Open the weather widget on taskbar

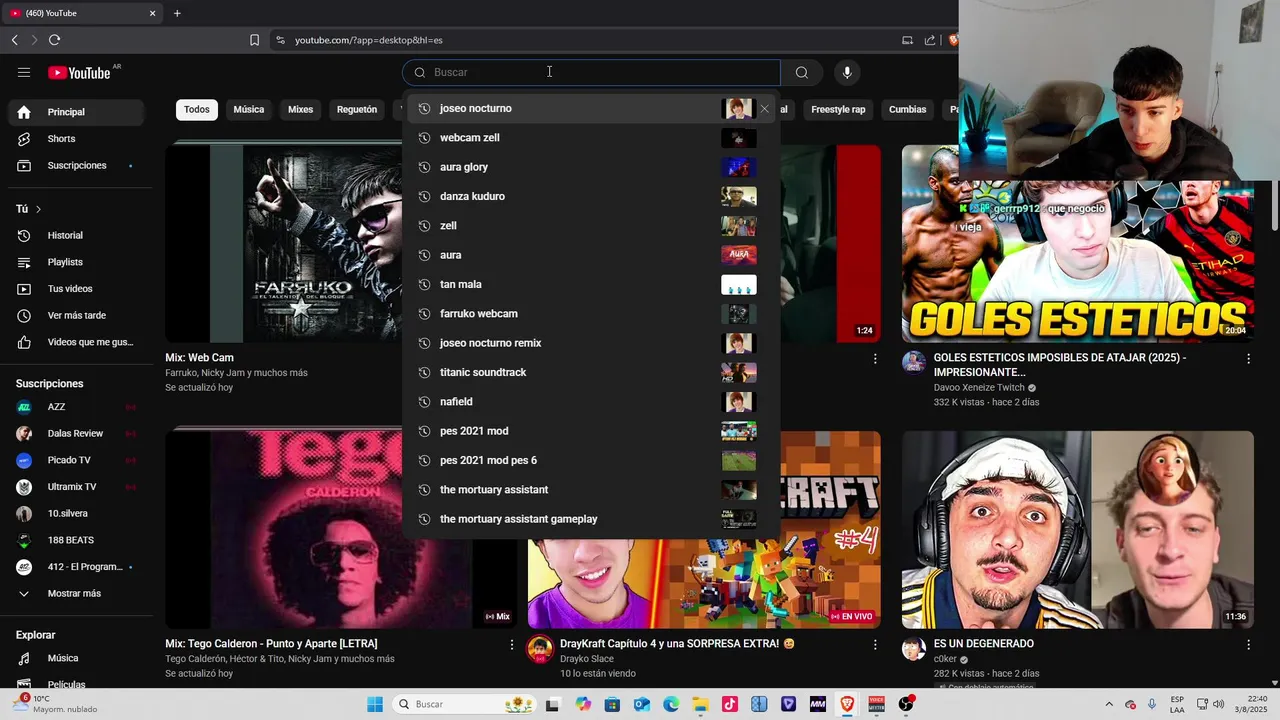55,704
